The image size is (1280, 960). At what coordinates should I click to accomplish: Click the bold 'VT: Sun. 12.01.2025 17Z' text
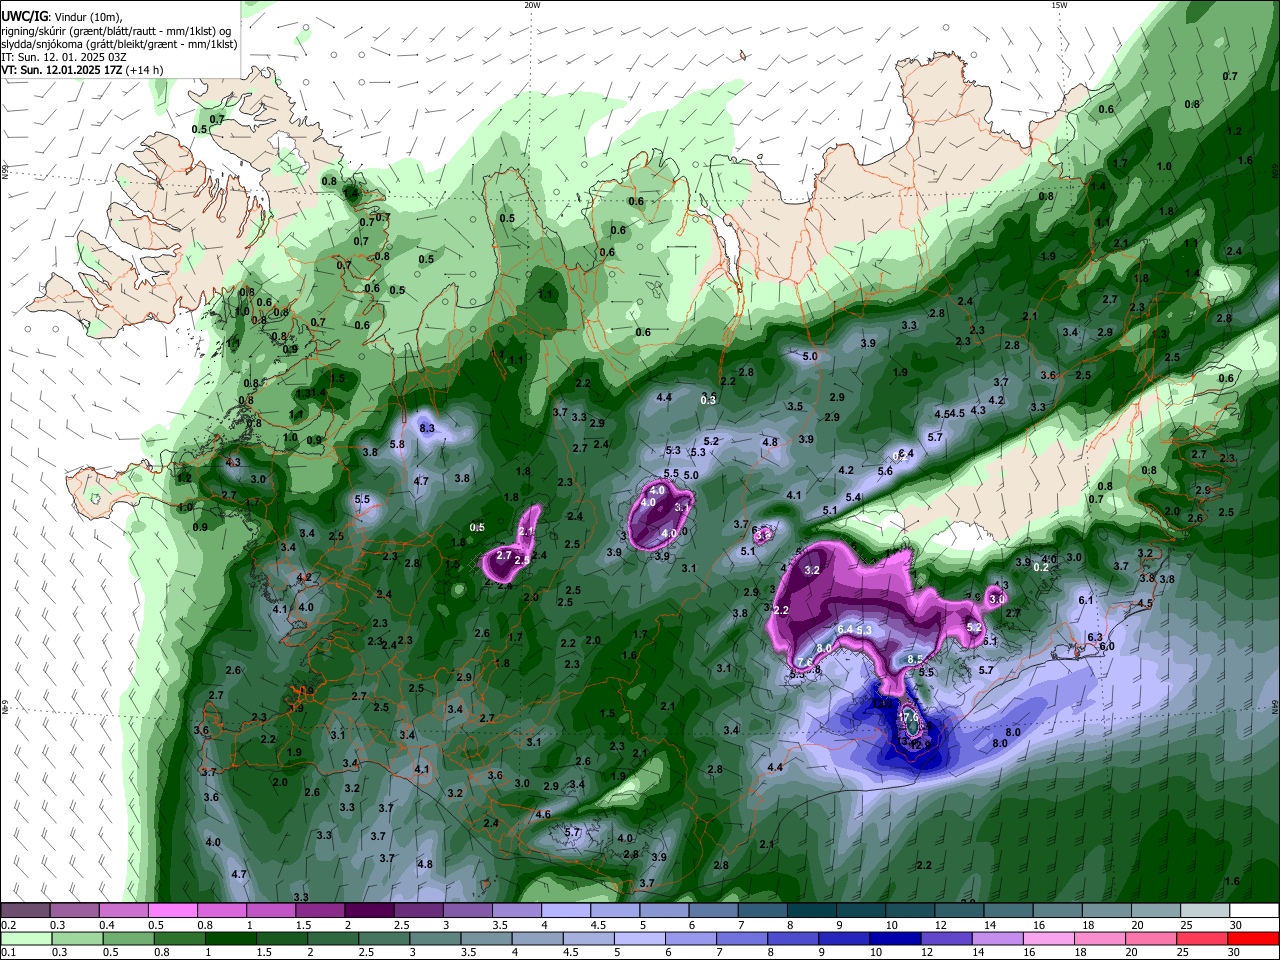[60, 70]
